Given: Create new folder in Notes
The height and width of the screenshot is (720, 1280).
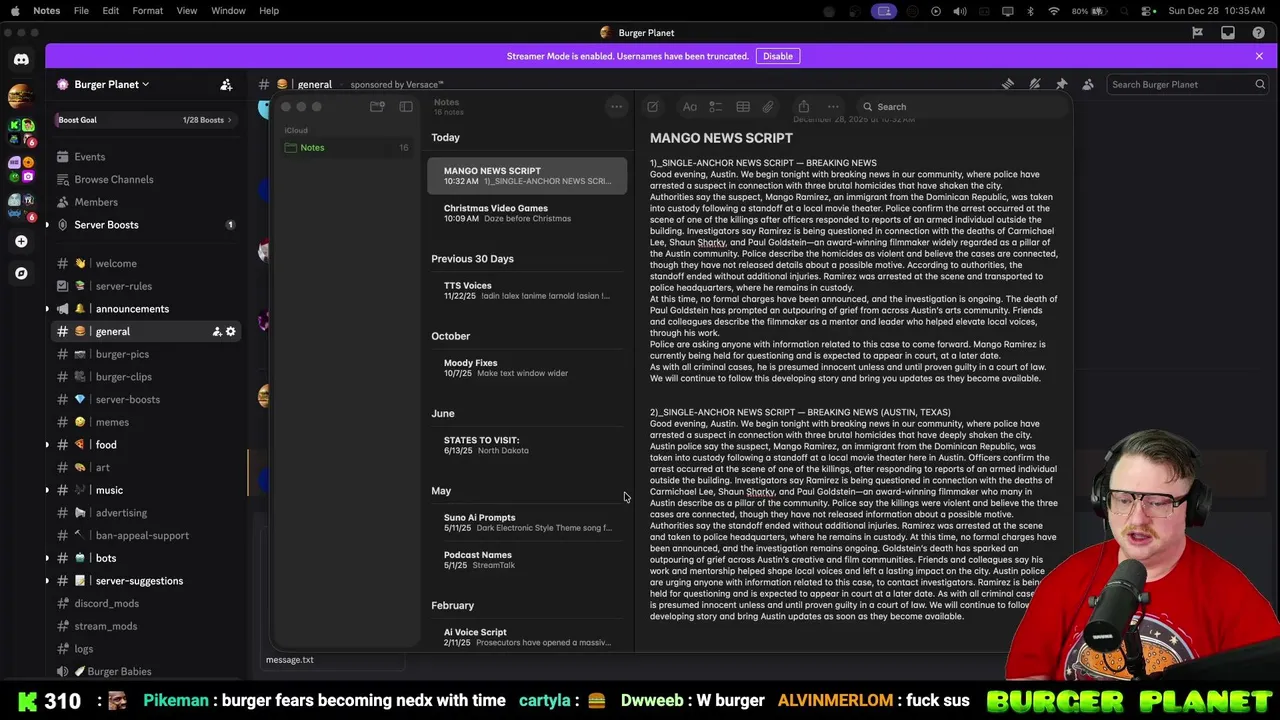Looking at the screenshot, I should click(377, 107).
